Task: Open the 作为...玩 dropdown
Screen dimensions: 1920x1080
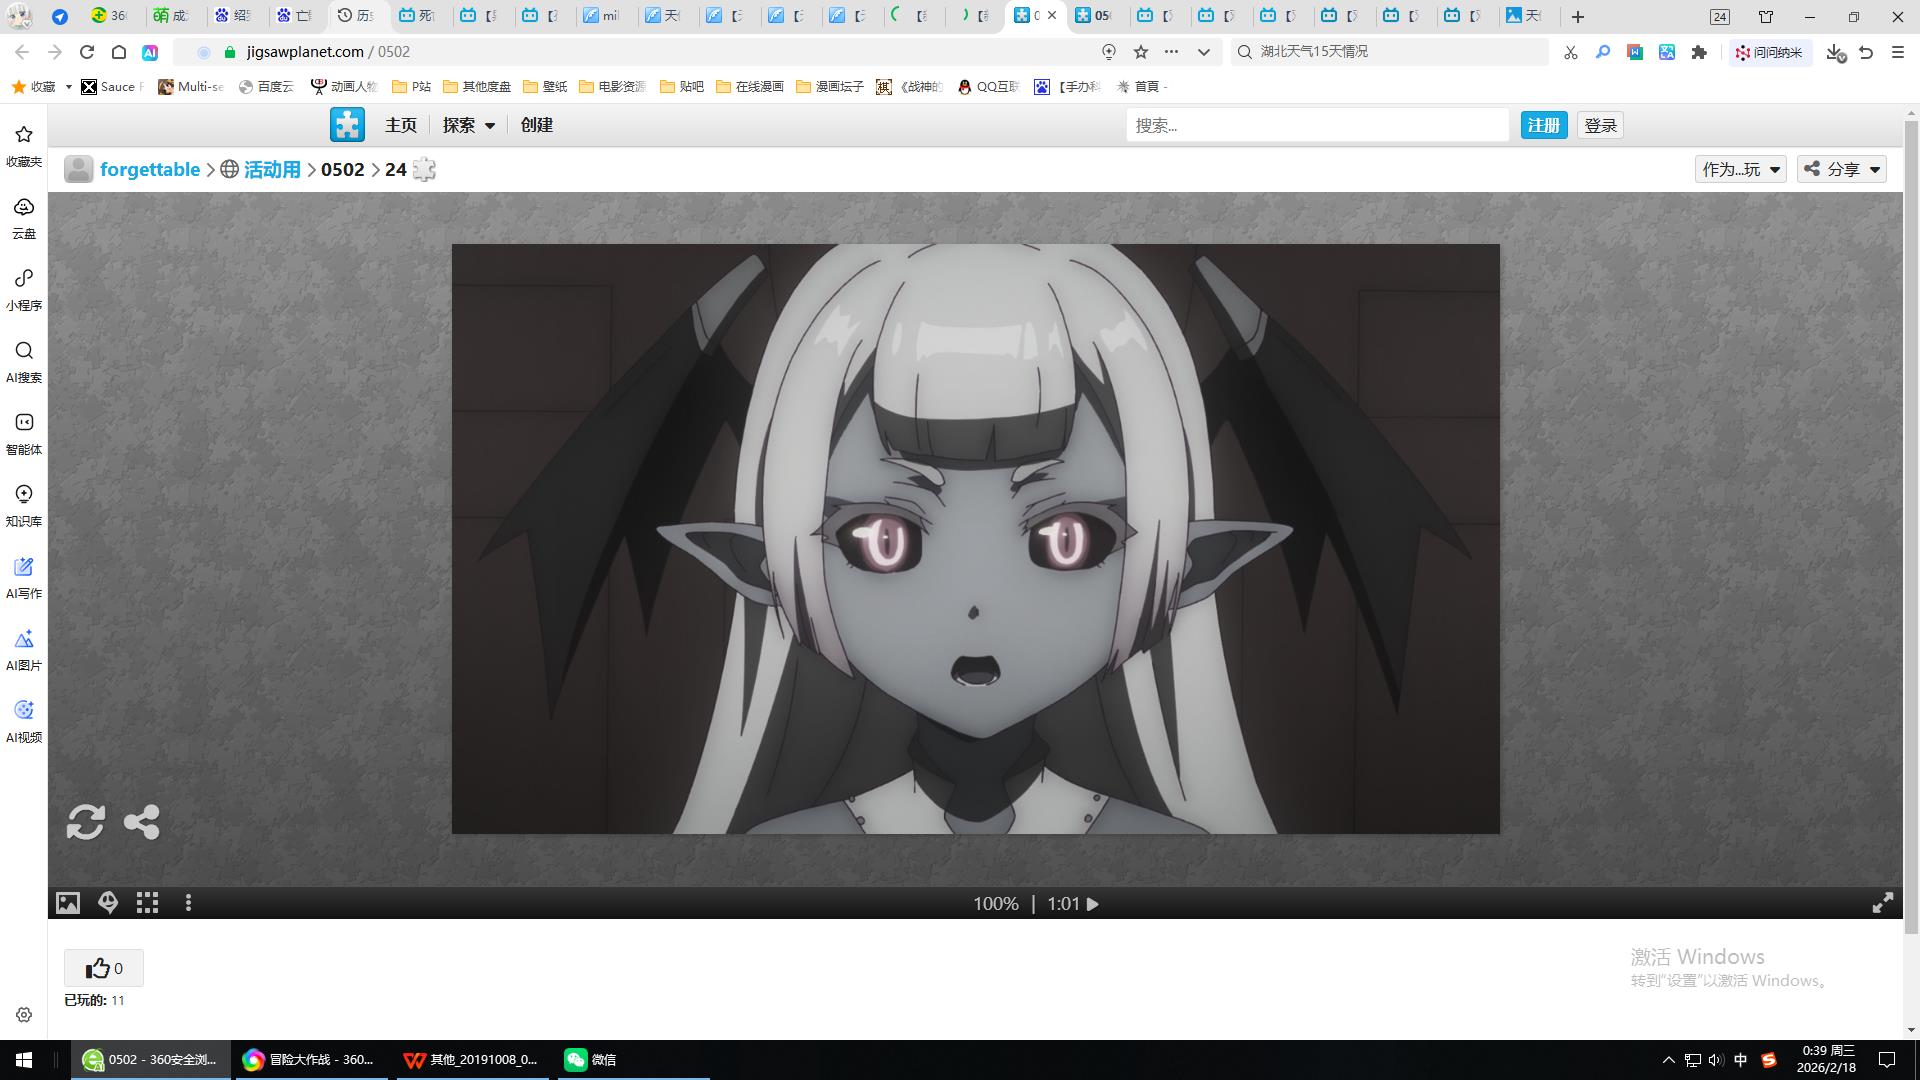Action: [1740, 169]
